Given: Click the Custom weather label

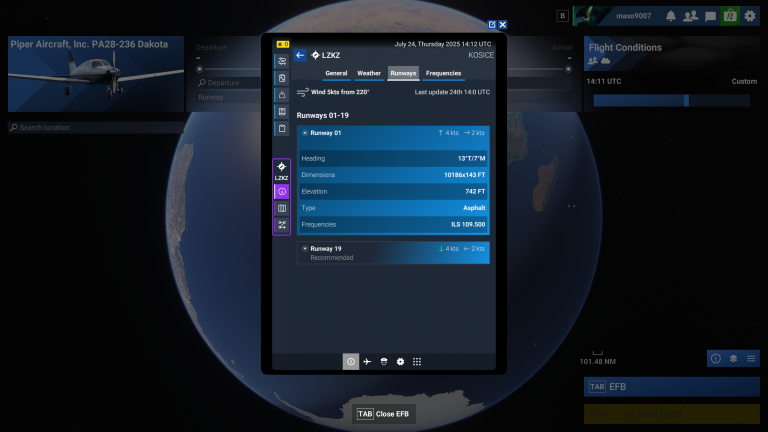Looking at the screenshot, I should click(744, 81).
